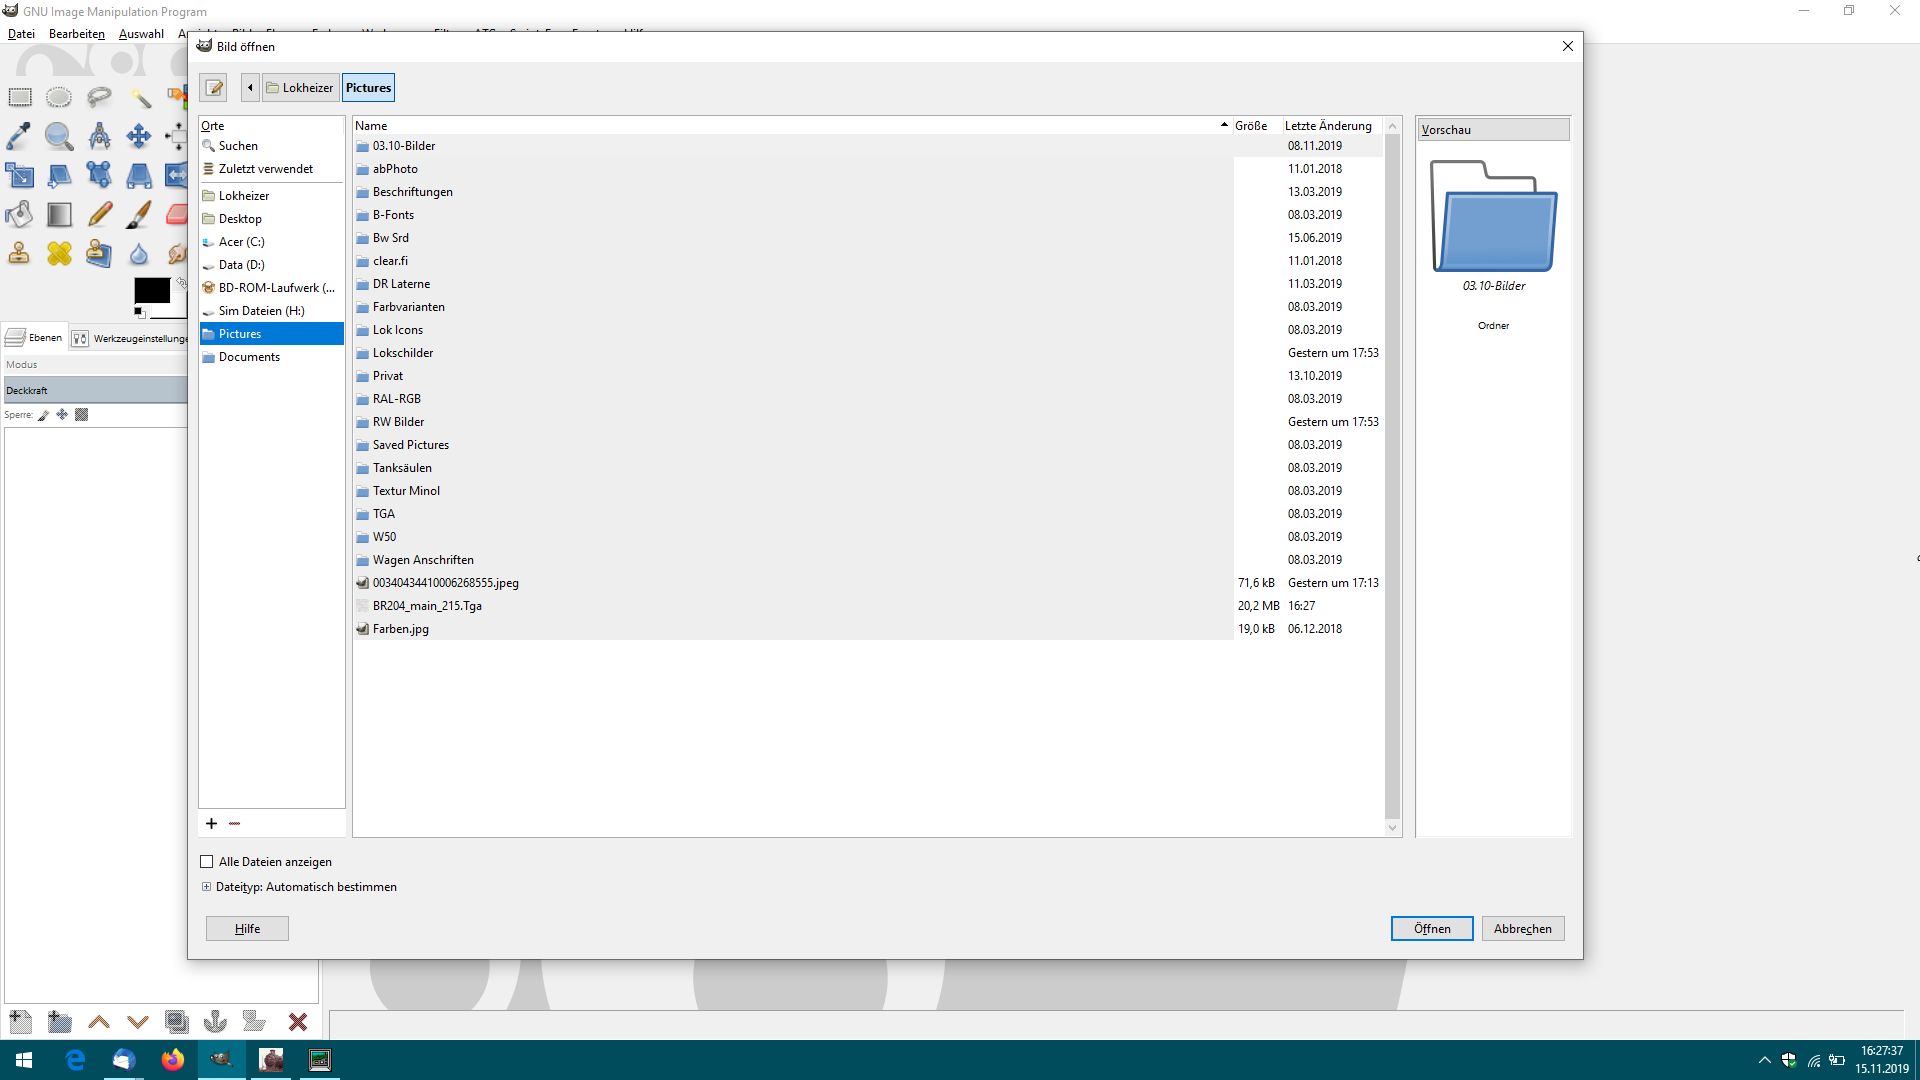
Task: Select the Farben.jpg file
Action: 401,629
